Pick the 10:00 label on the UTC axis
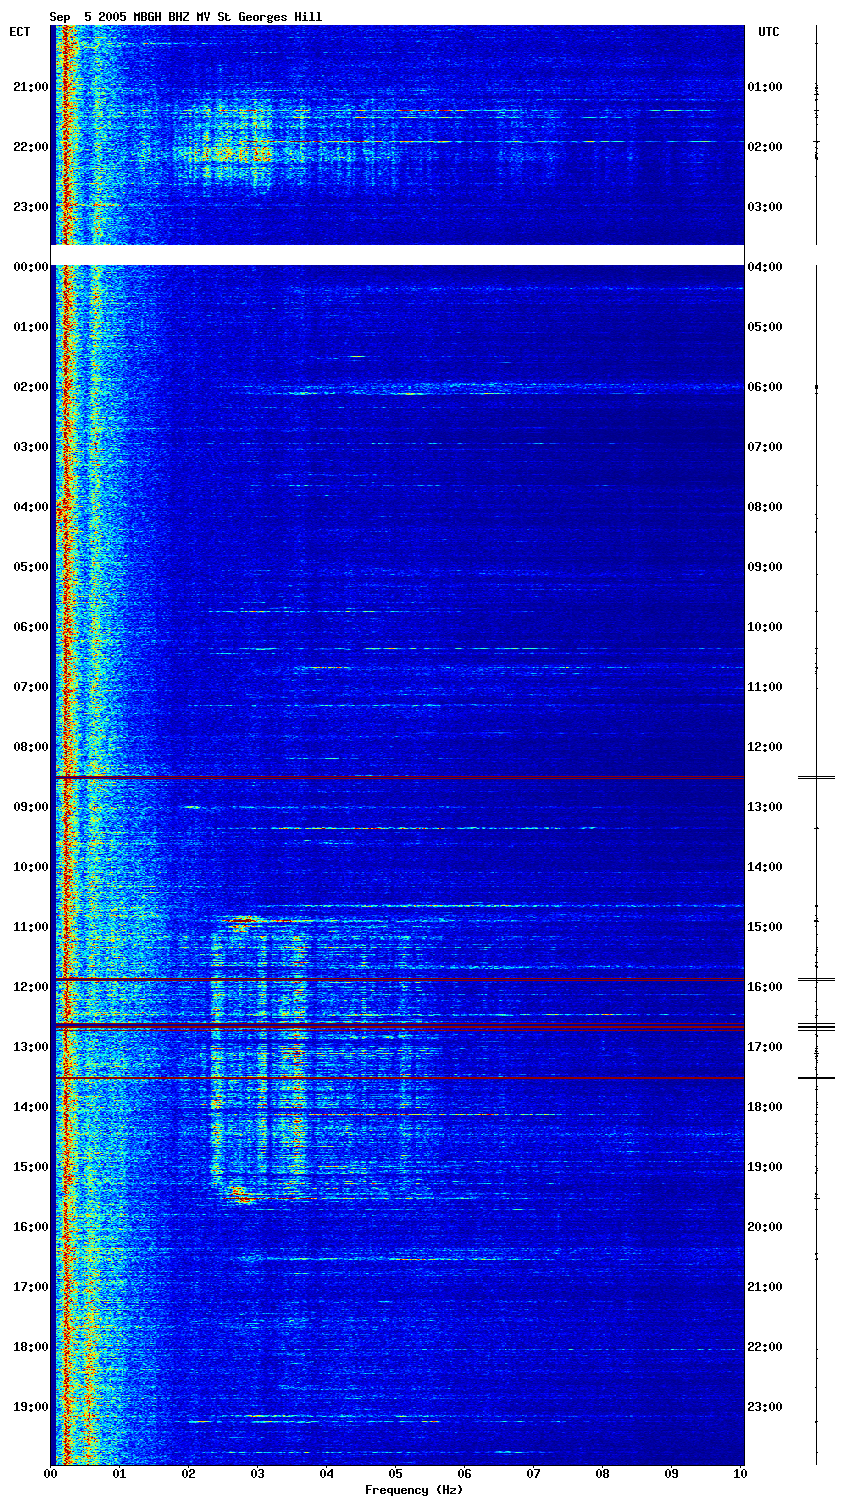The width and height of the screenshot is (852, 1500). (765, 627)
